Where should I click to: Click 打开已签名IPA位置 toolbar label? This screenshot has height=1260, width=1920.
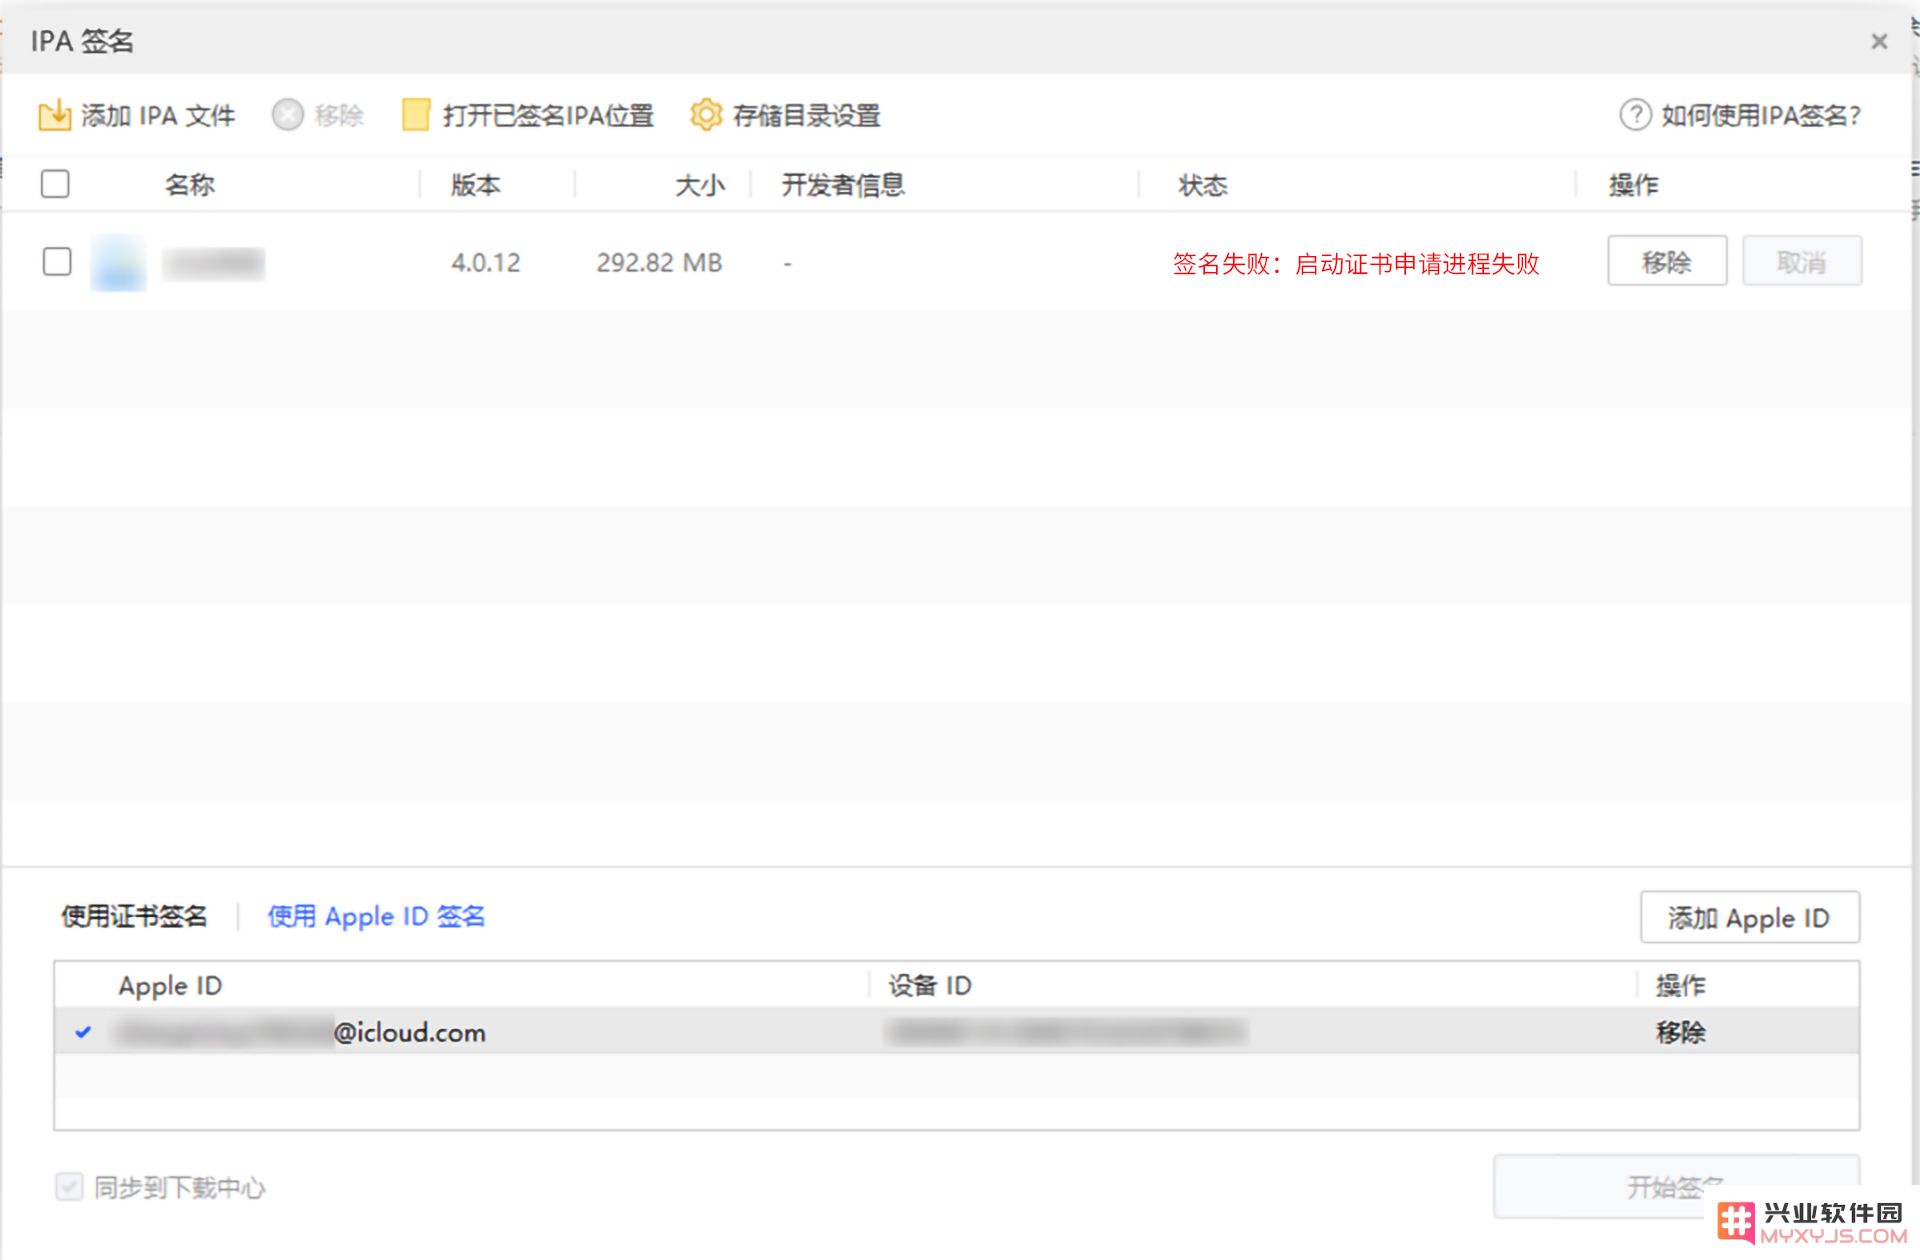(x=548, y=116)
